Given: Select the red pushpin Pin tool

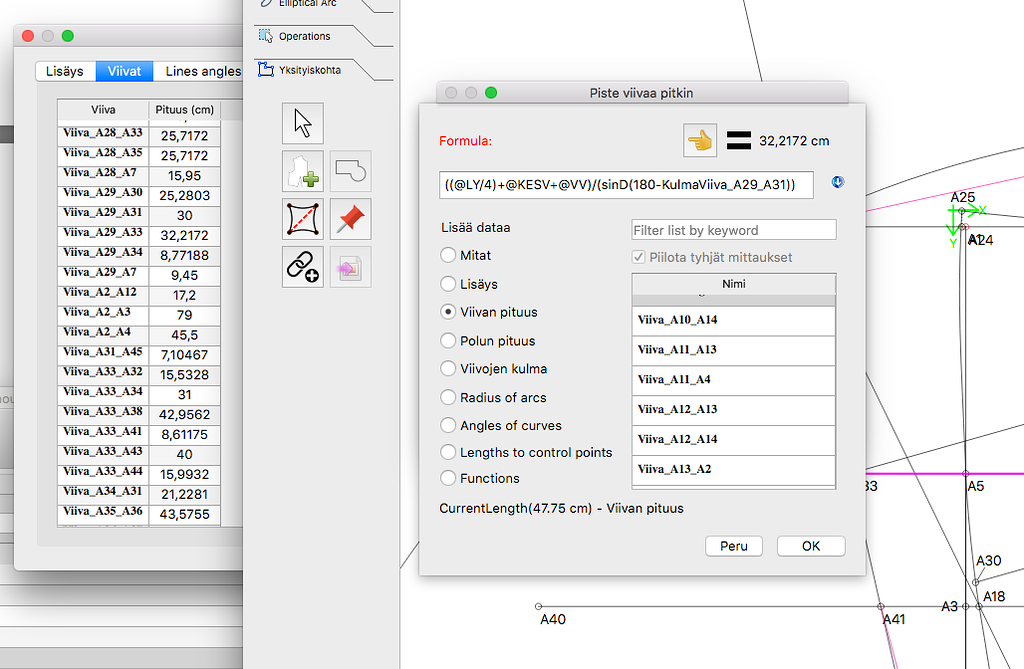Looking at the screenshot, I should [350, 219].
